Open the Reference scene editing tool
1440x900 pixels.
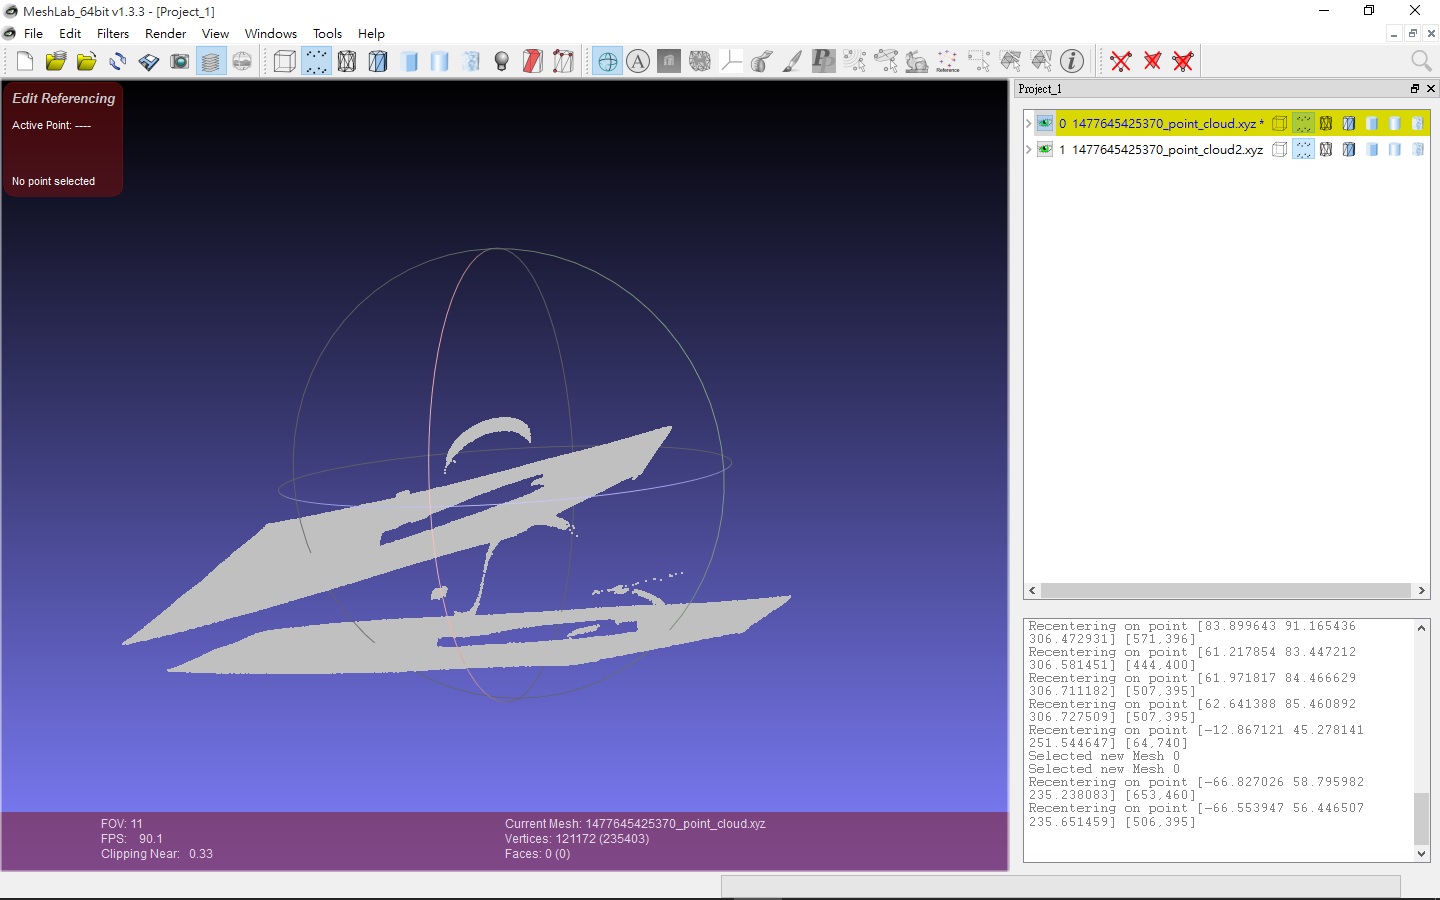(x=947, y=62)
